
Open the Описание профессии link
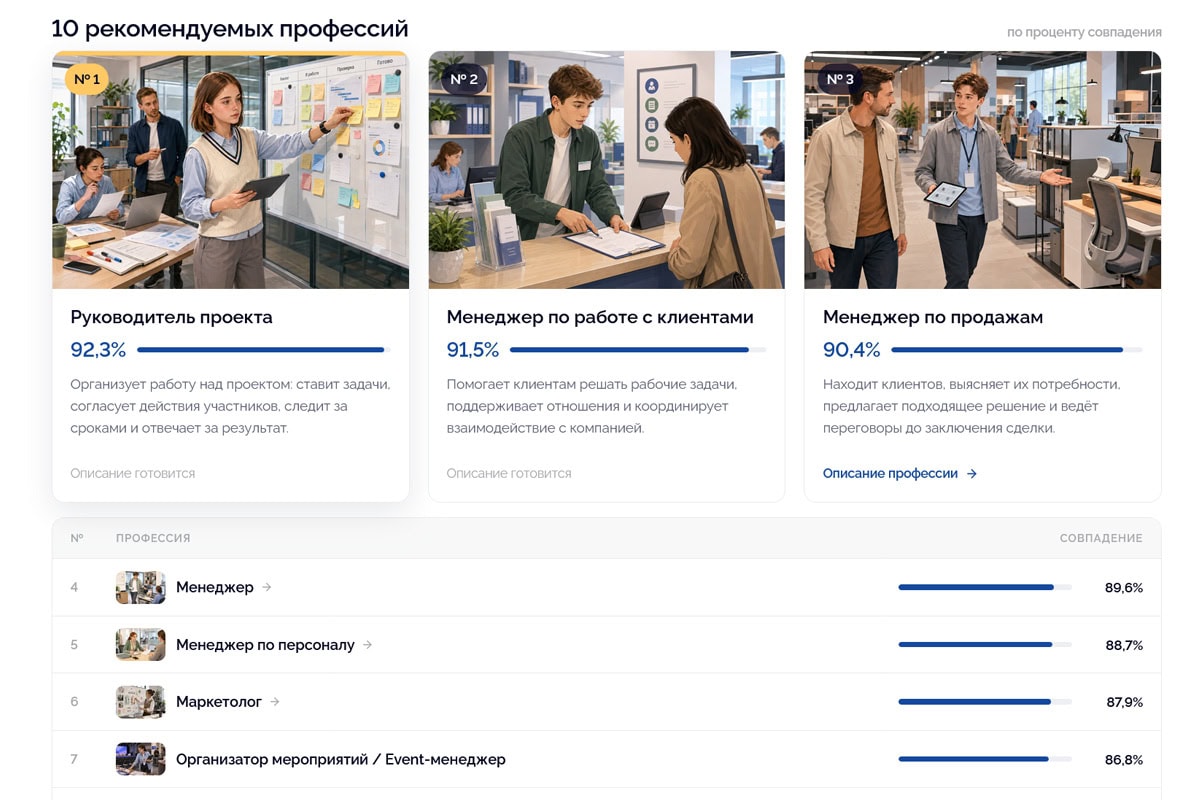pos(899,473)
